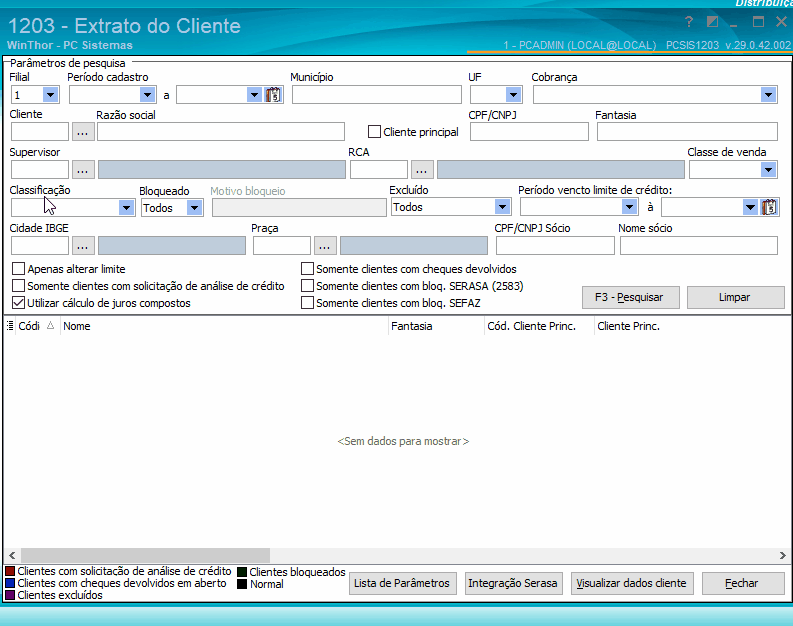Focus the Fantasia input field
Image resolution: width=793 pixels, height=626 pixels.
click(x=687, y=132)
